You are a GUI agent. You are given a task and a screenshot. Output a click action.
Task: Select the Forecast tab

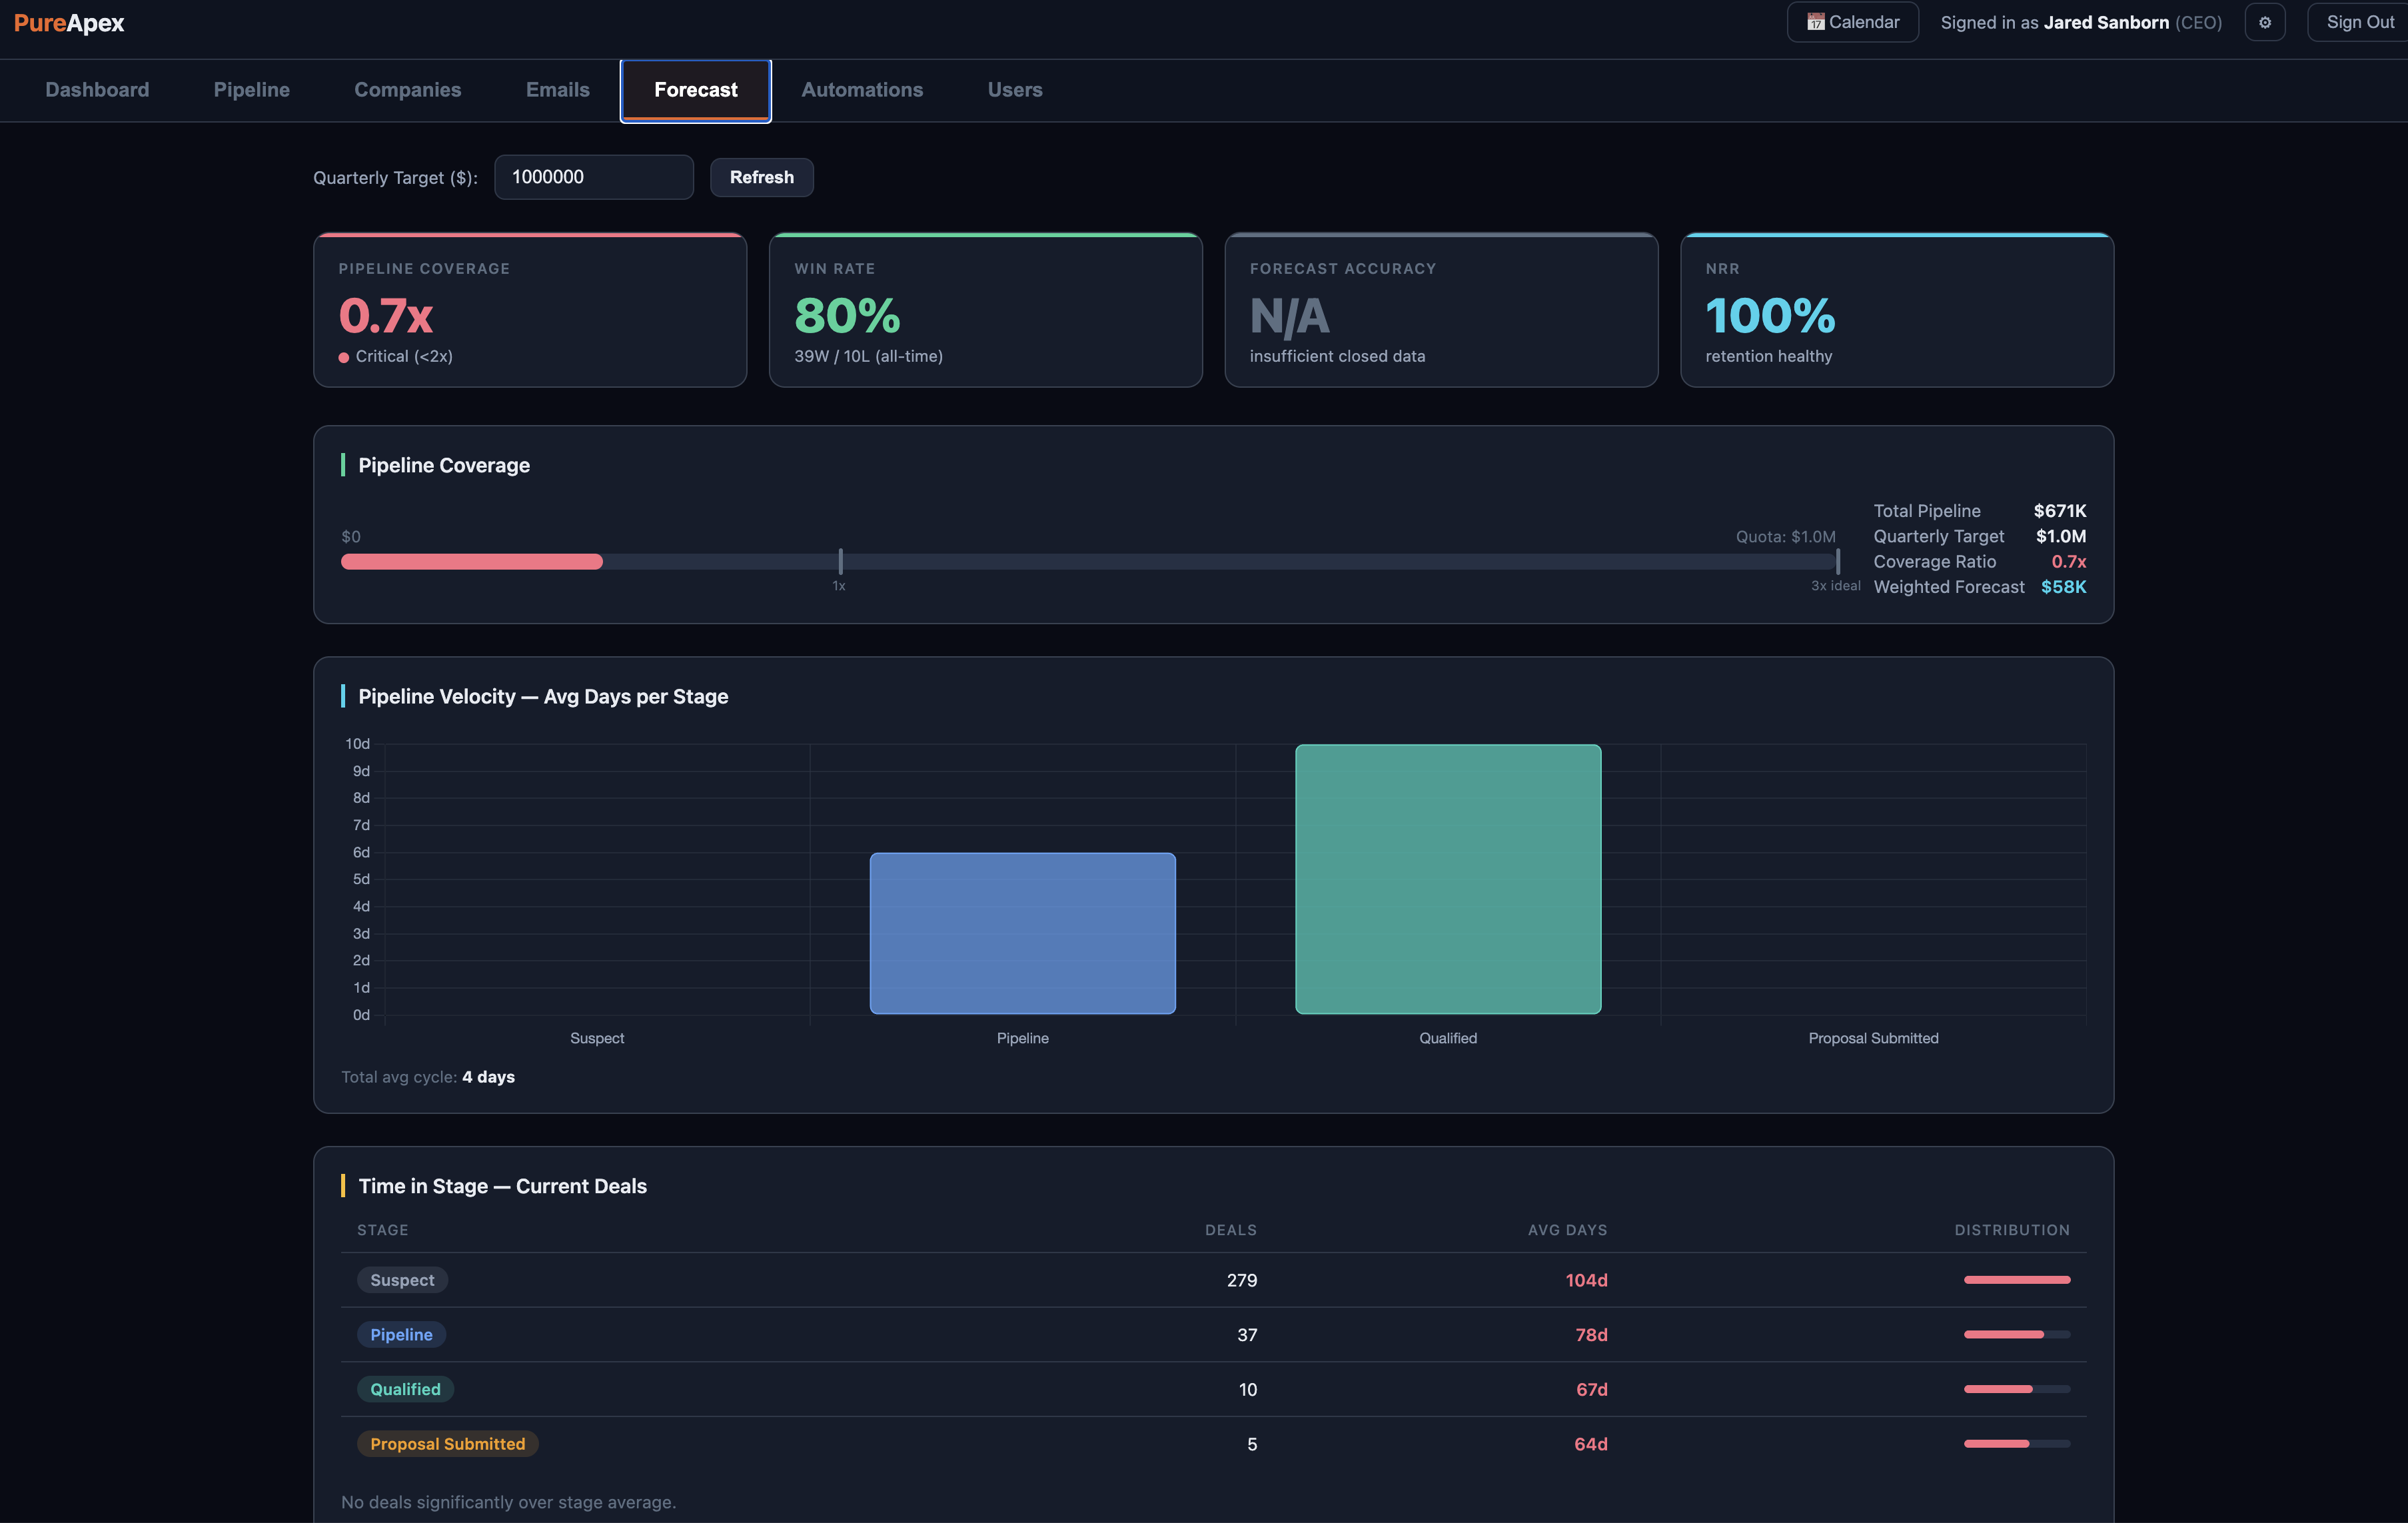(x=696, y=90)
